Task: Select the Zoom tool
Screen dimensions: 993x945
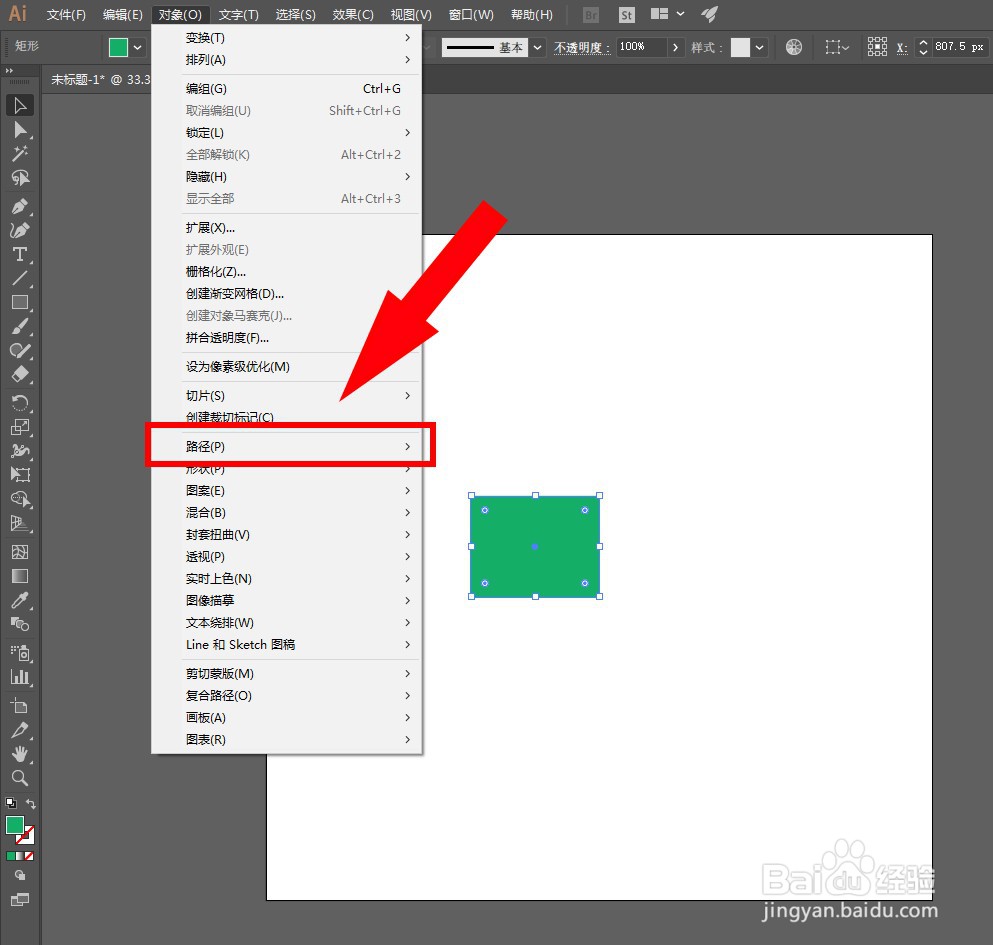Action: click(20, 778)
